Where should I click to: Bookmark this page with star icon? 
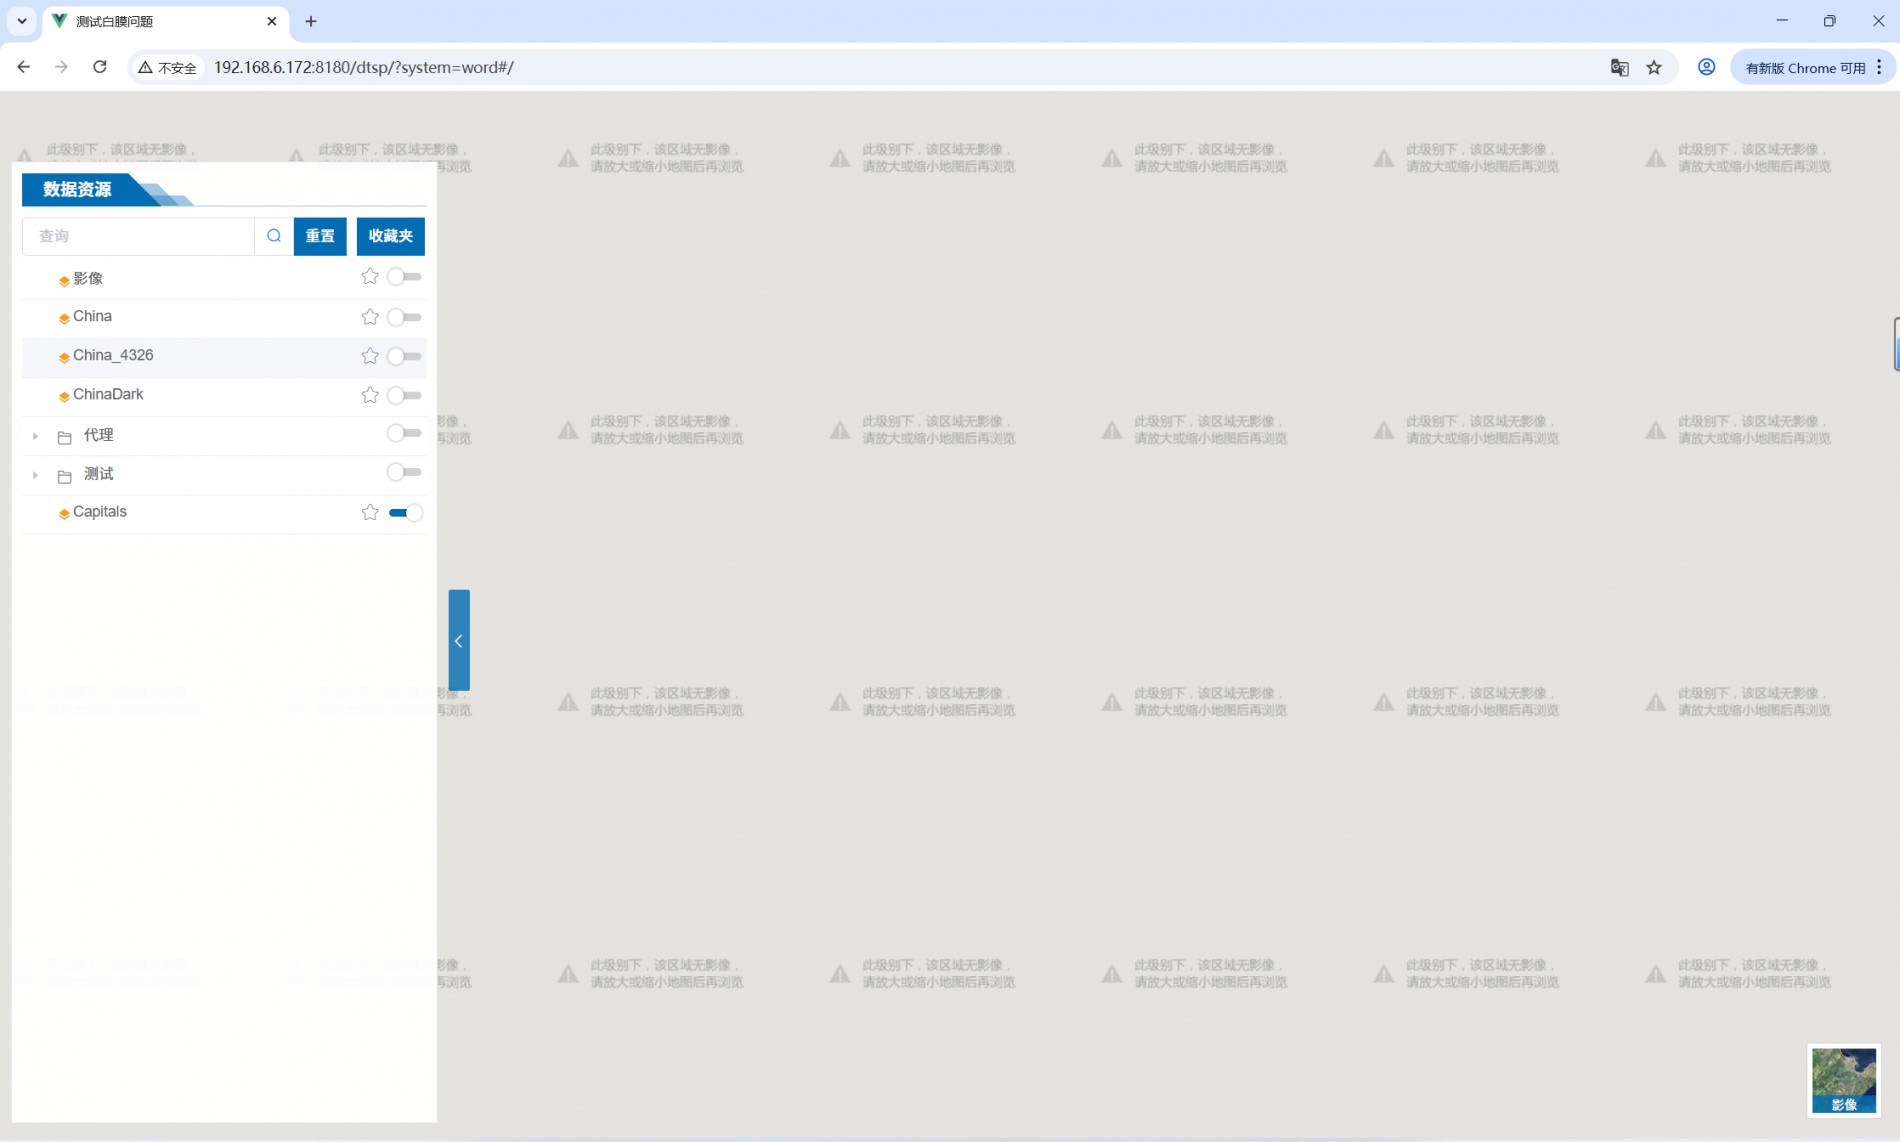(1654, 67)
